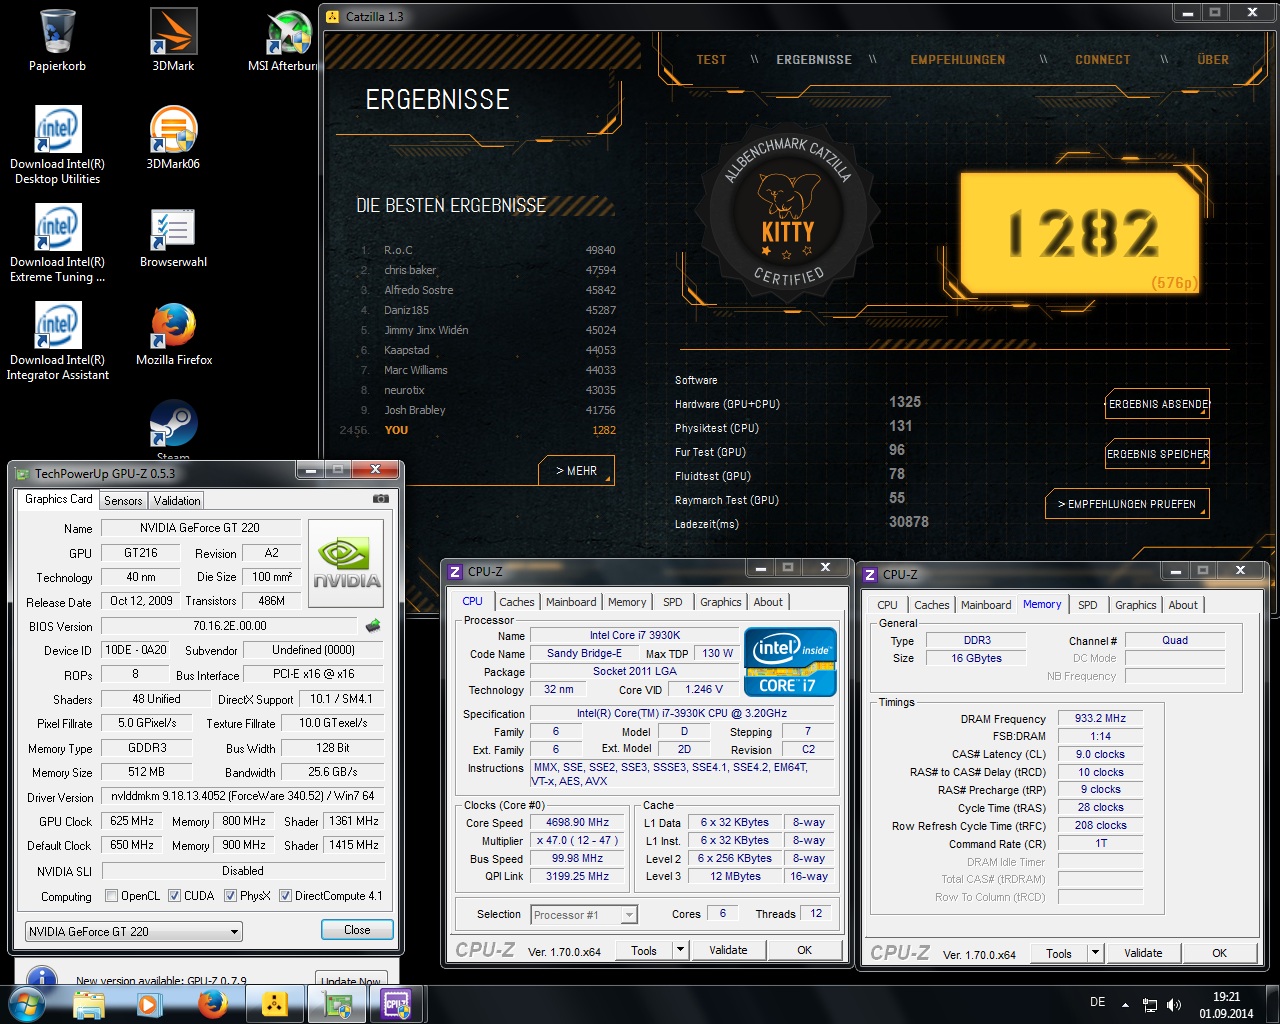Screen dimensions: 1280x1024
Task: Click EMPFEHLUNGEN PRUEFEN button
Action: pyautogui.click(x=1127, y=504)
